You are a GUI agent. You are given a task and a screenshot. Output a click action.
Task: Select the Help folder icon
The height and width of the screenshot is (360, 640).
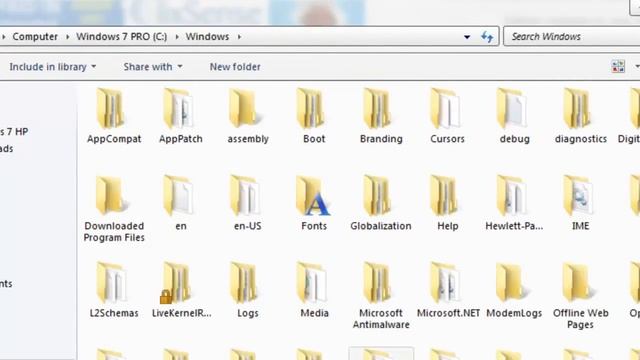(444, 196)
